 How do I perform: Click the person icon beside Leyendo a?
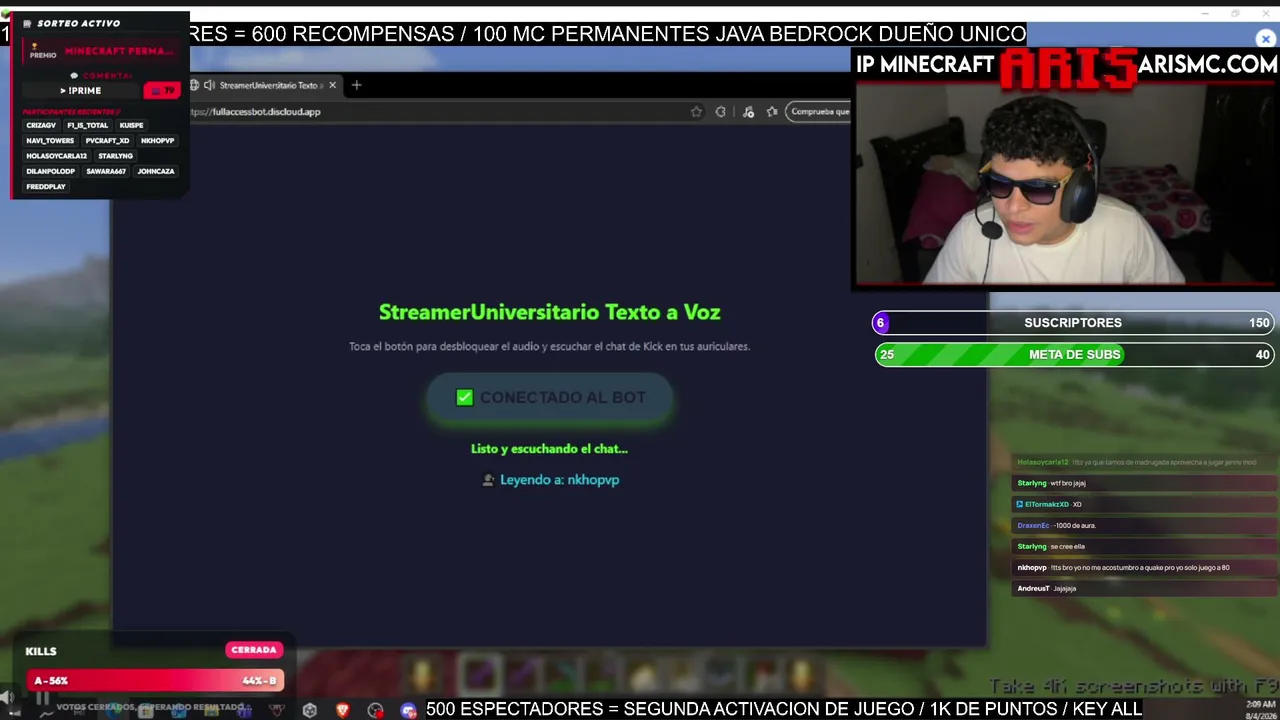point(488,480)
